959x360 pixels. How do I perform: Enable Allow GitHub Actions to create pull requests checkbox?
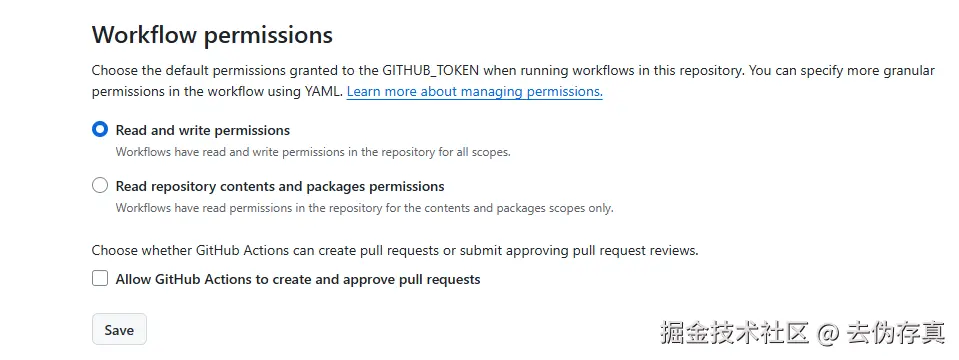tap(100, 279)
